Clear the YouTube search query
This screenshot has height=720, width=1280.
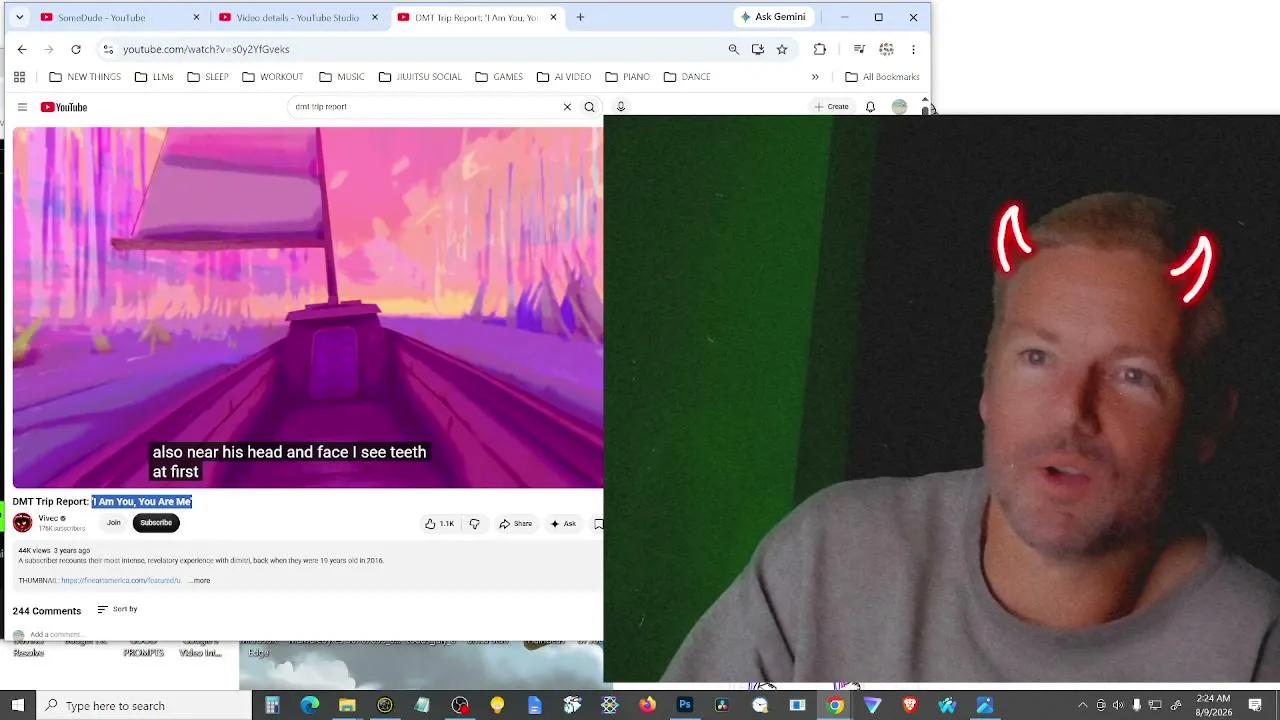(x=567, y=107)
